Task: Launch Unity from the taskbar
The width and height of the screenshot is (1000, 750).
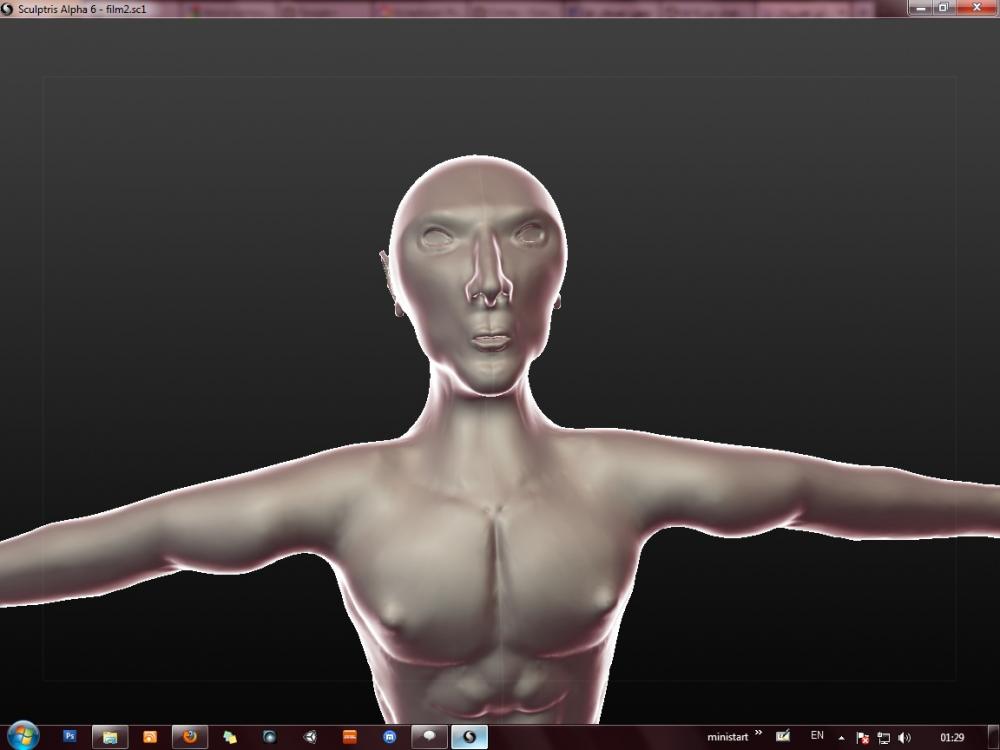Action: [310, 737]
